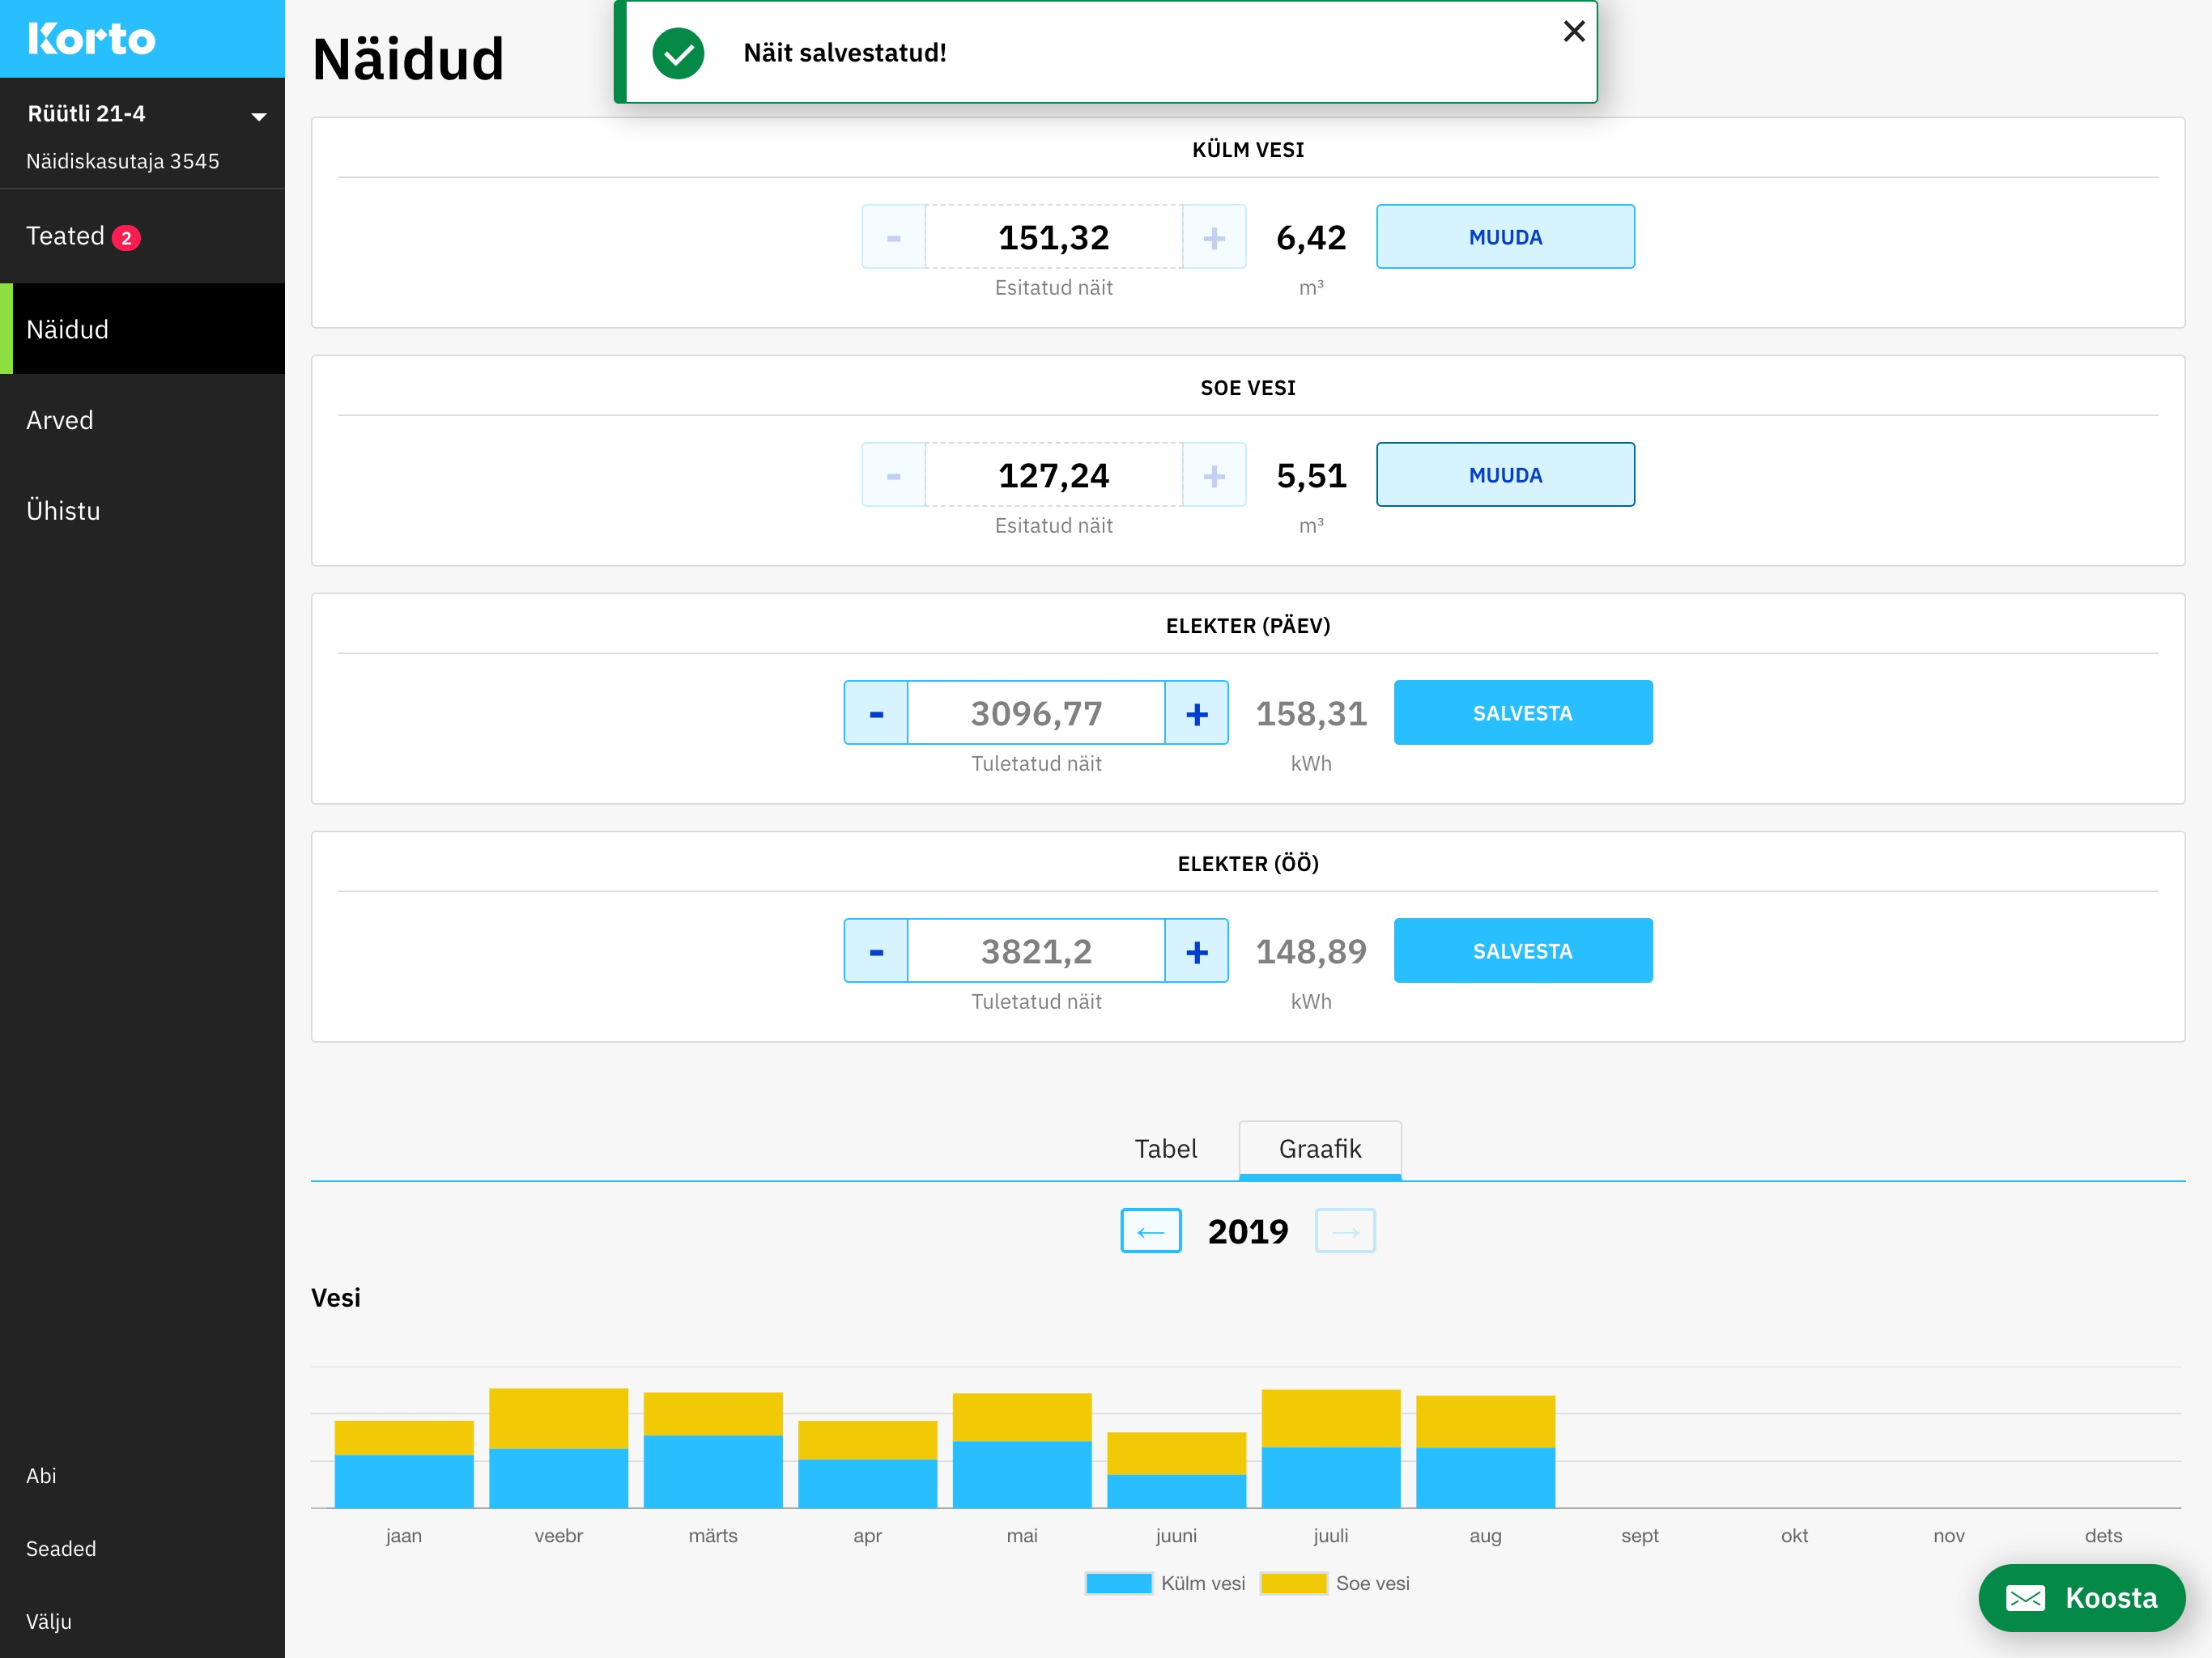Click Muuda for Külm vesi
The width and height of the screenshot is (2212, 1658).
pos(1504,237)
